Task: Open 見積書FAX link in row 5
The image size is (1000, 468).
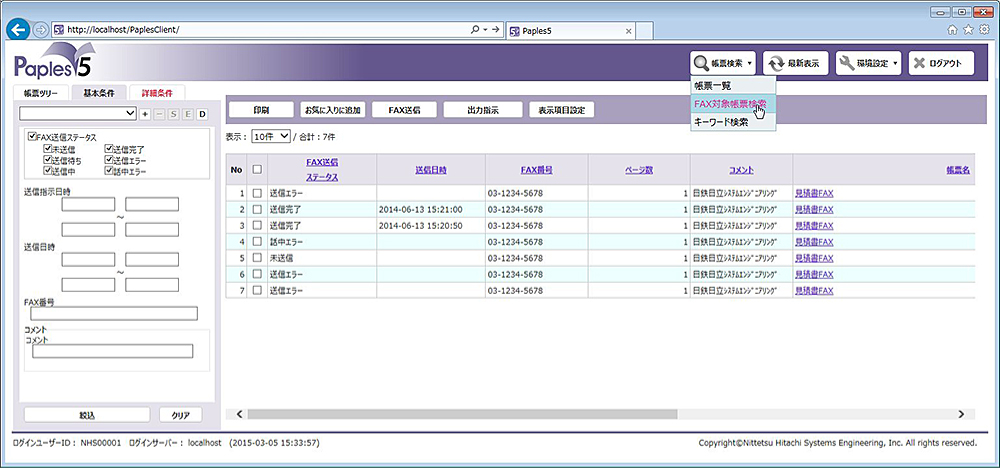Action: [814, 258]
